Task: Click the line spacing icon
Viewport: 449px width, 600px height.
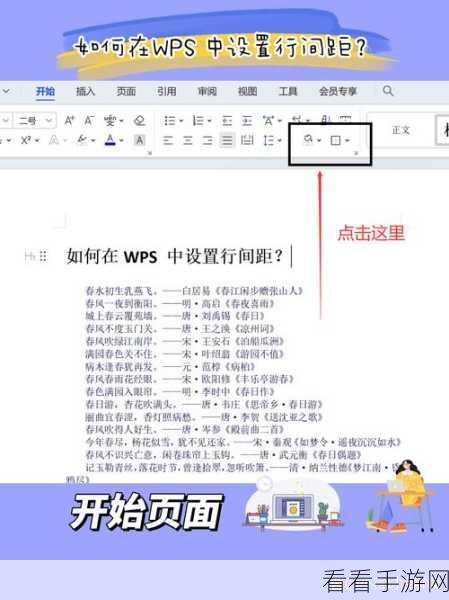Action: (x=268, y=140)
